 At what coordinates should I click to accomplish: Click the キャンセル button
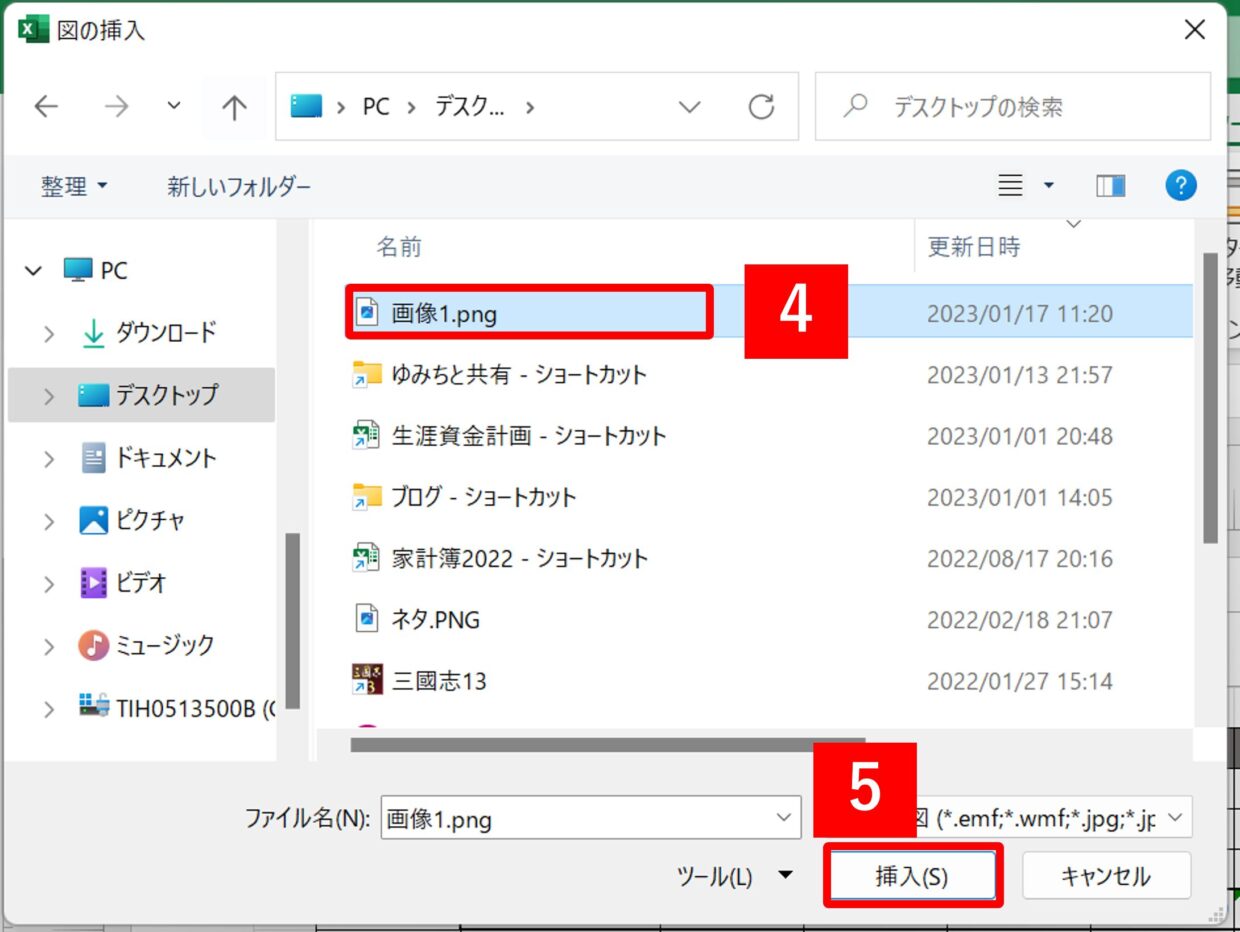1106,876
